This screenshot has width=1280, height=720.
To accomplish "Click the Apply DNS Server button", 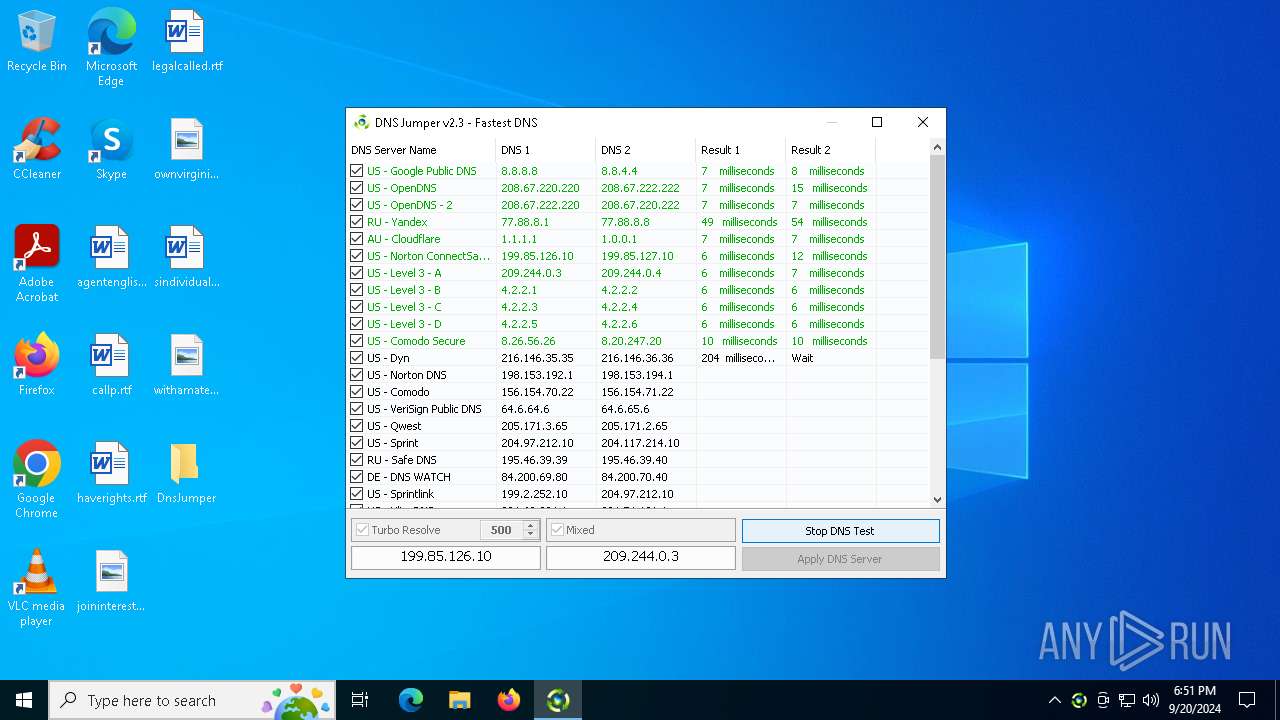I will click(840, 559).
